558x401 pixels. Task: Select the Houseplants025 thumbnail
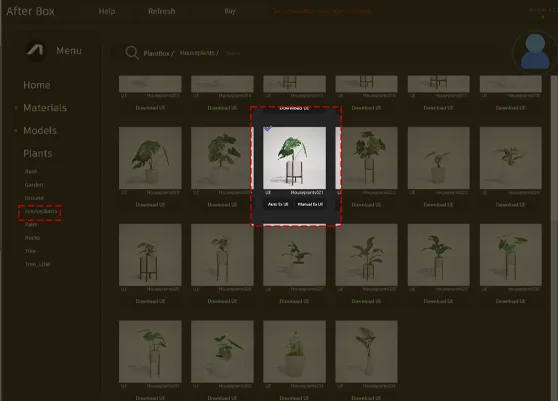point(150,255)
